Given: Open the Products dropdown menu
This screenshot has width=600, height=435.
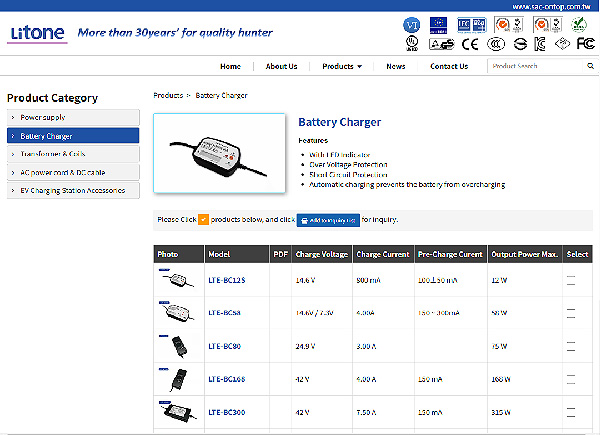Looking at the screenshot, I should point(342,66).
